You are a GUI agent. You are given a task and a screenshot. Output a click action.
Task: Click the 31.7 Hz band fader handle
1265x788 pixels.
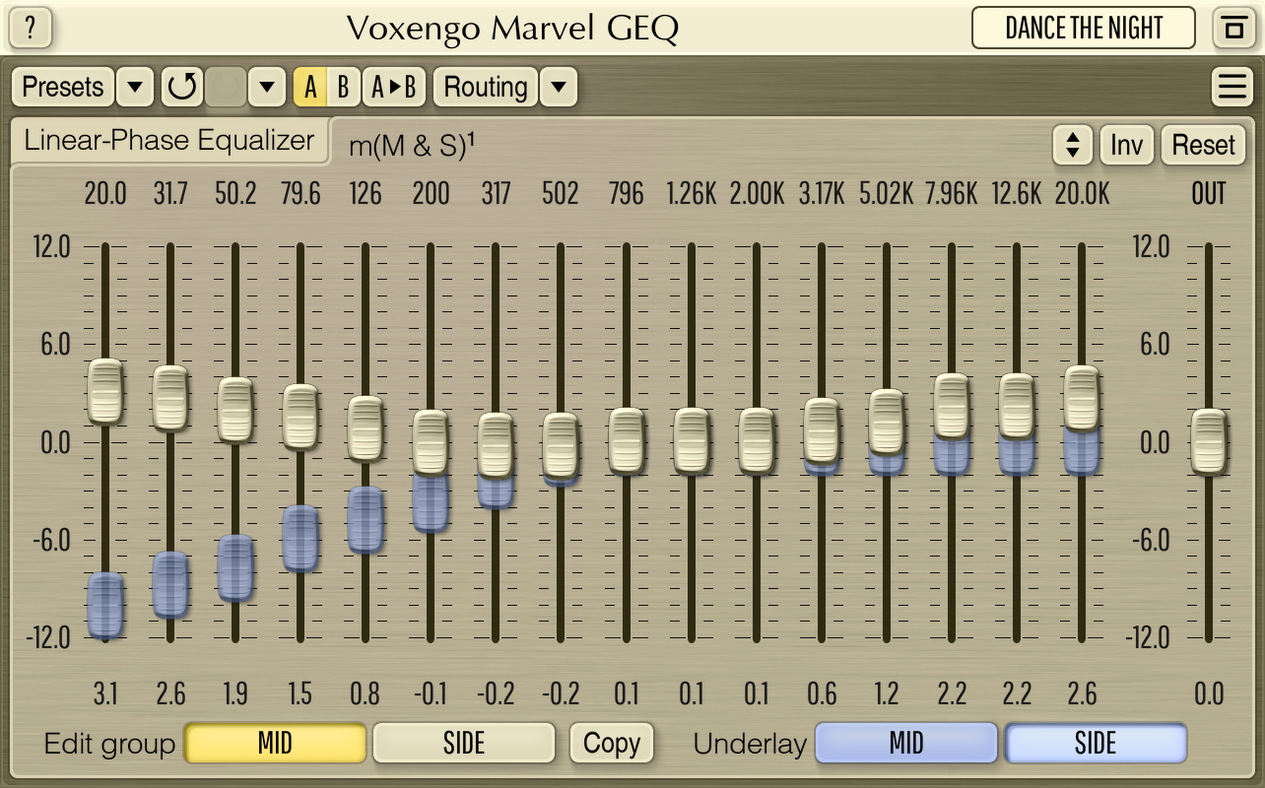(x=170, y=398)
